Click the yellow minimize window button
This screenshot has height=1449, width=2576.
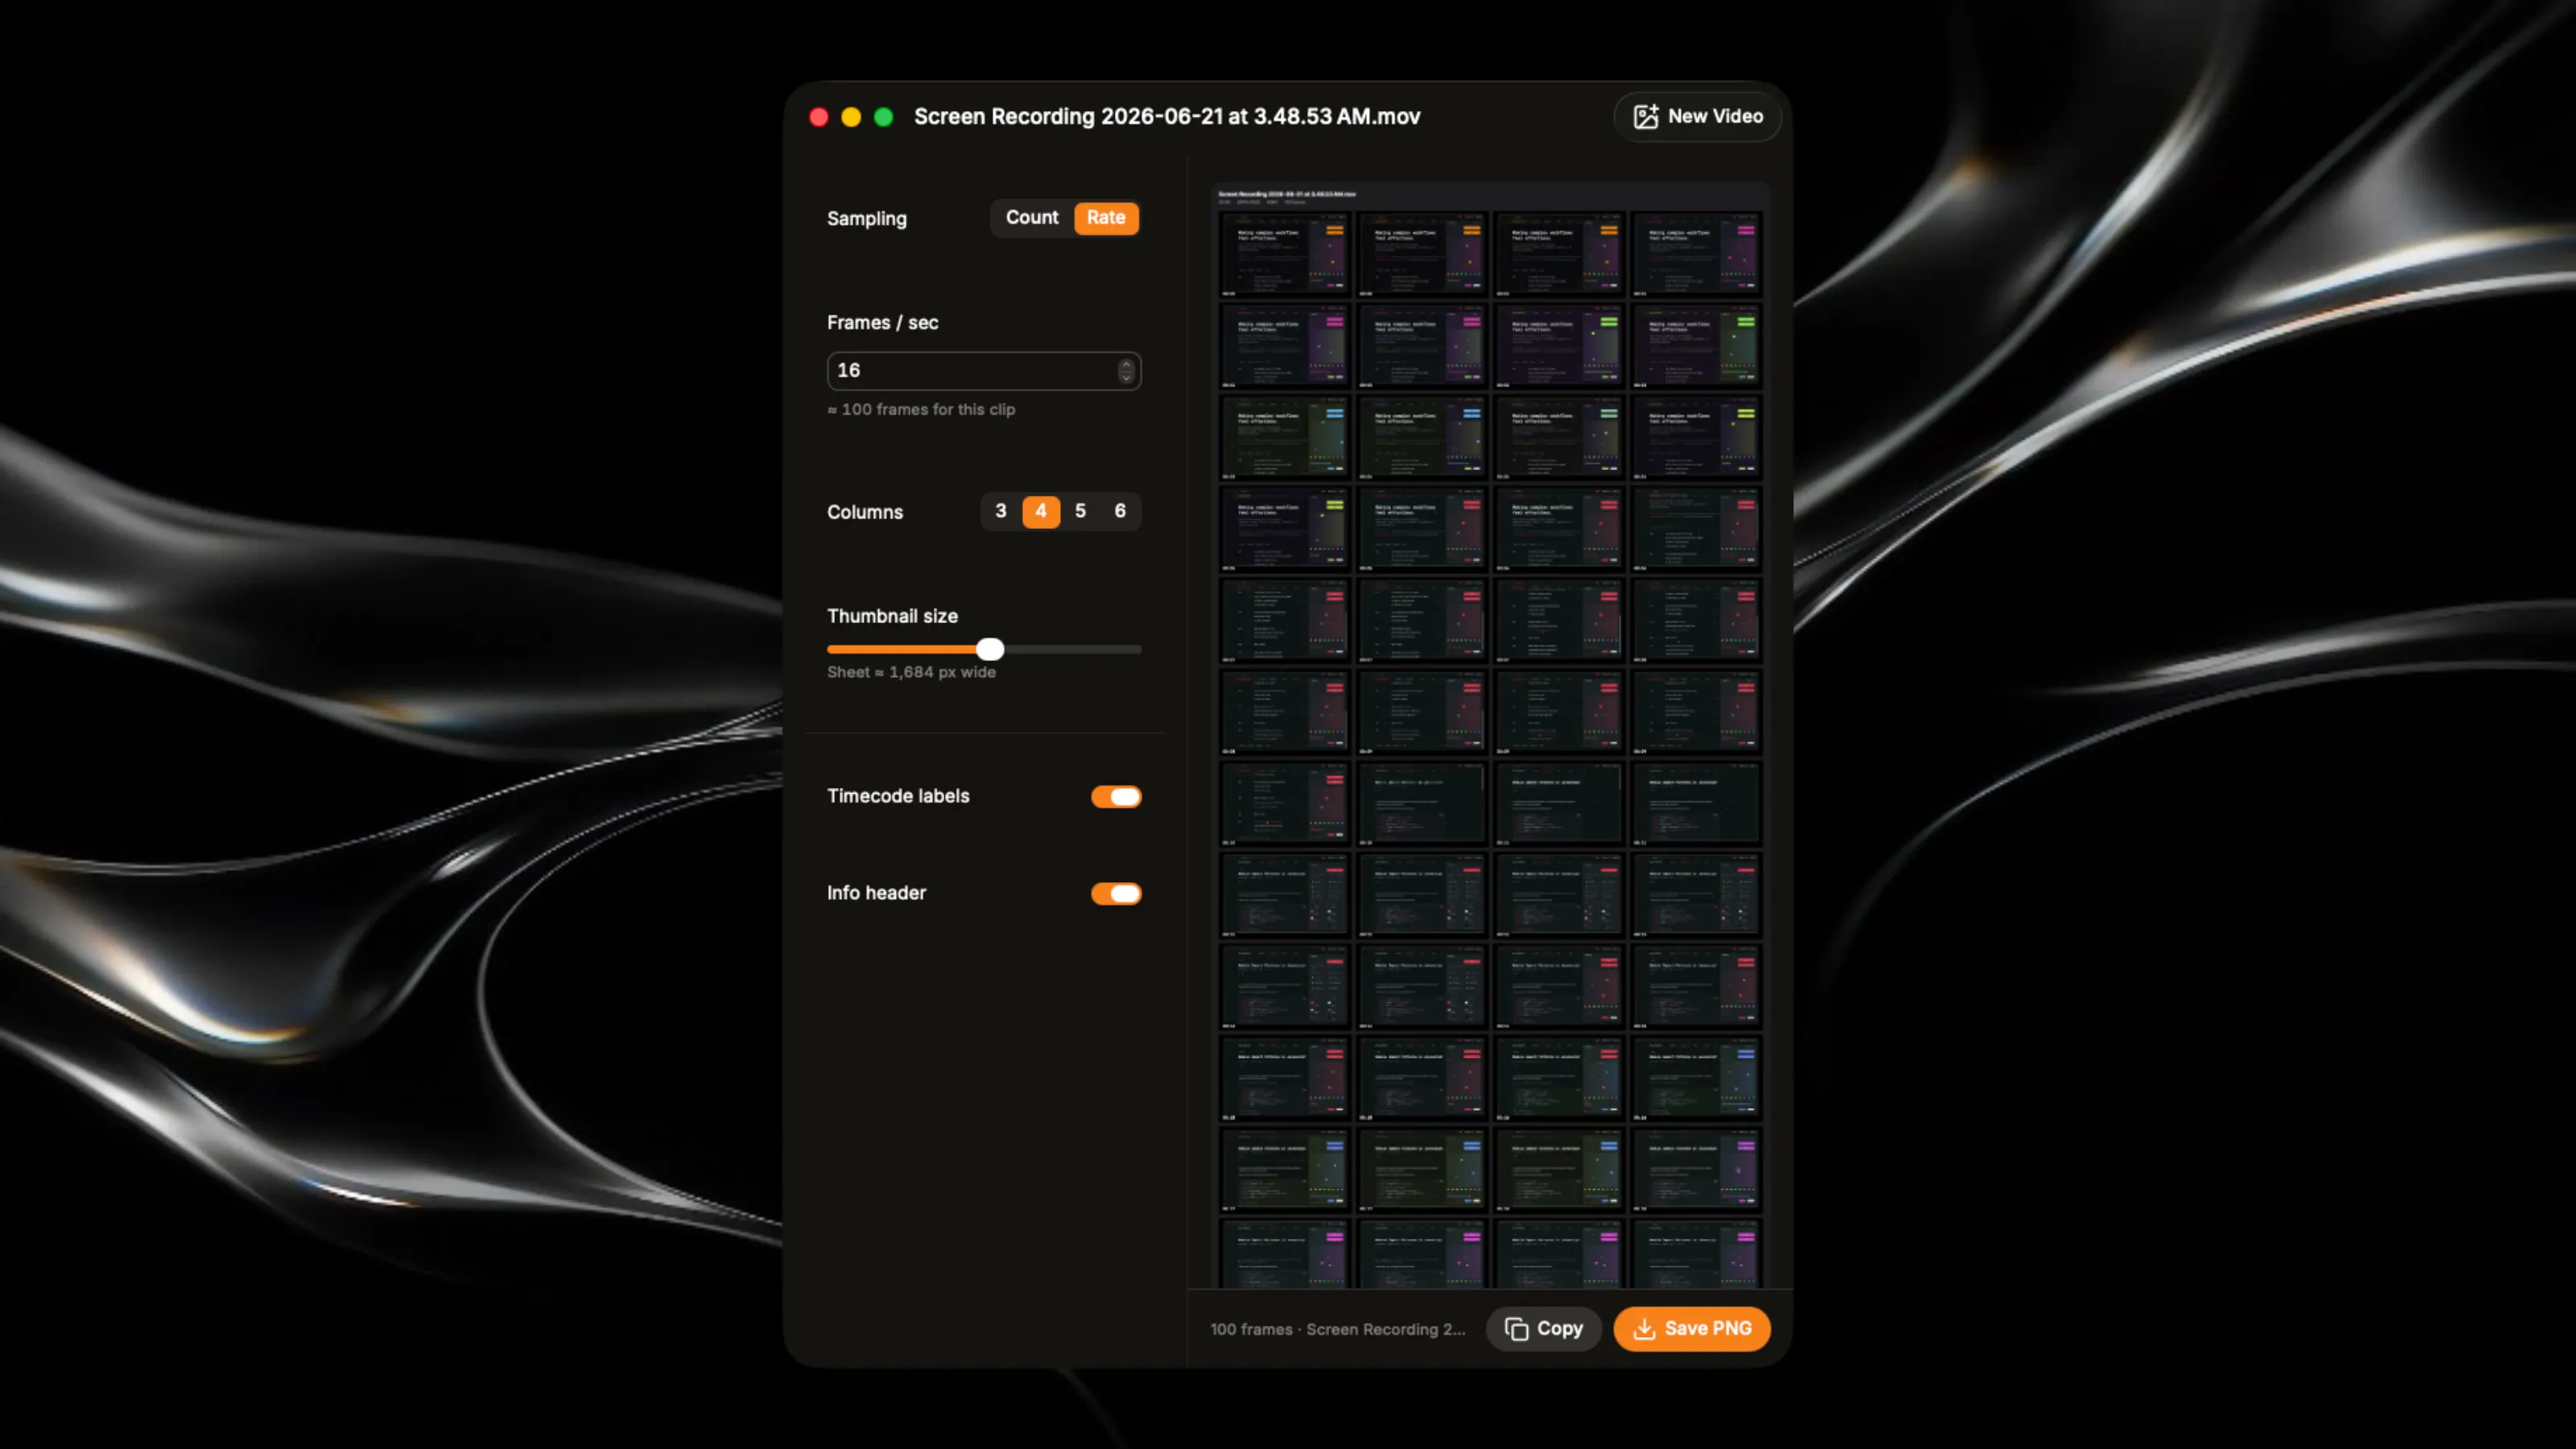[851, 117]
